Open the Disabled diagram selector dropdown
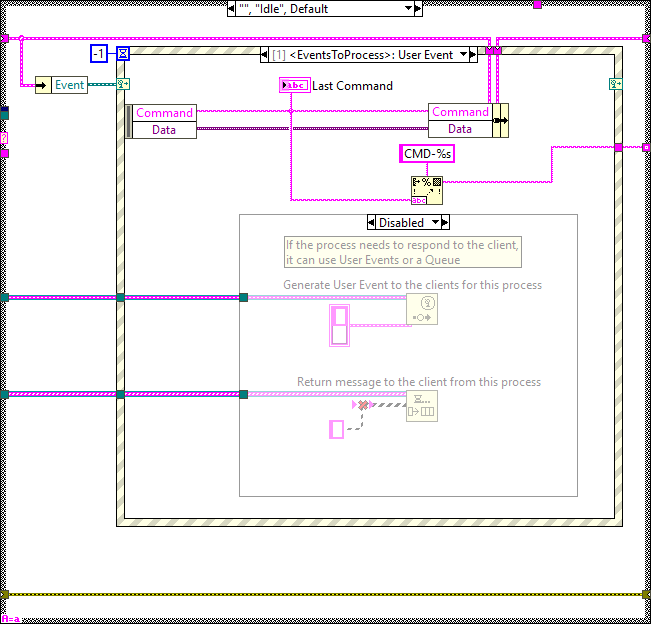Screen dimensions: 651x624 tap(436, 222)
